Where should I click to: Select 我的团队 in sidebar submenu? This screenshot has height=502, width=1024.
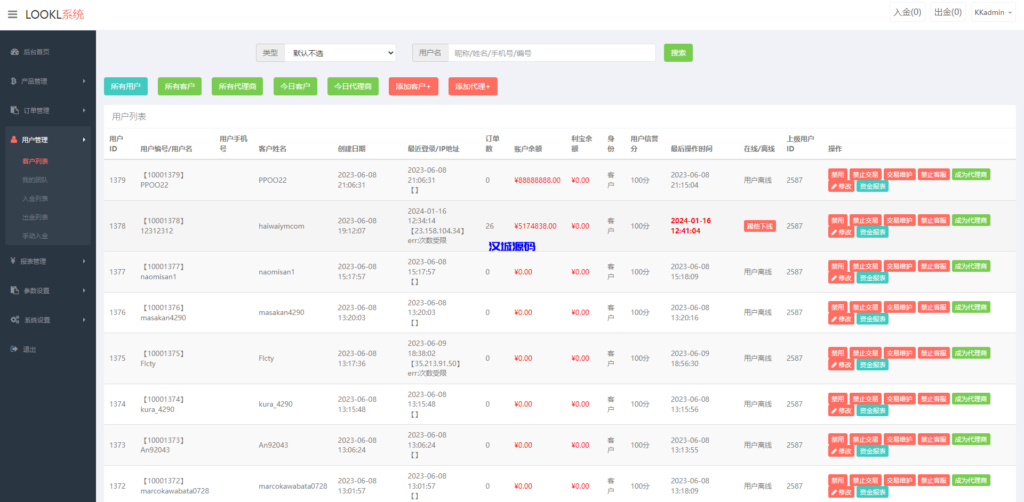(x=35, y=179)
